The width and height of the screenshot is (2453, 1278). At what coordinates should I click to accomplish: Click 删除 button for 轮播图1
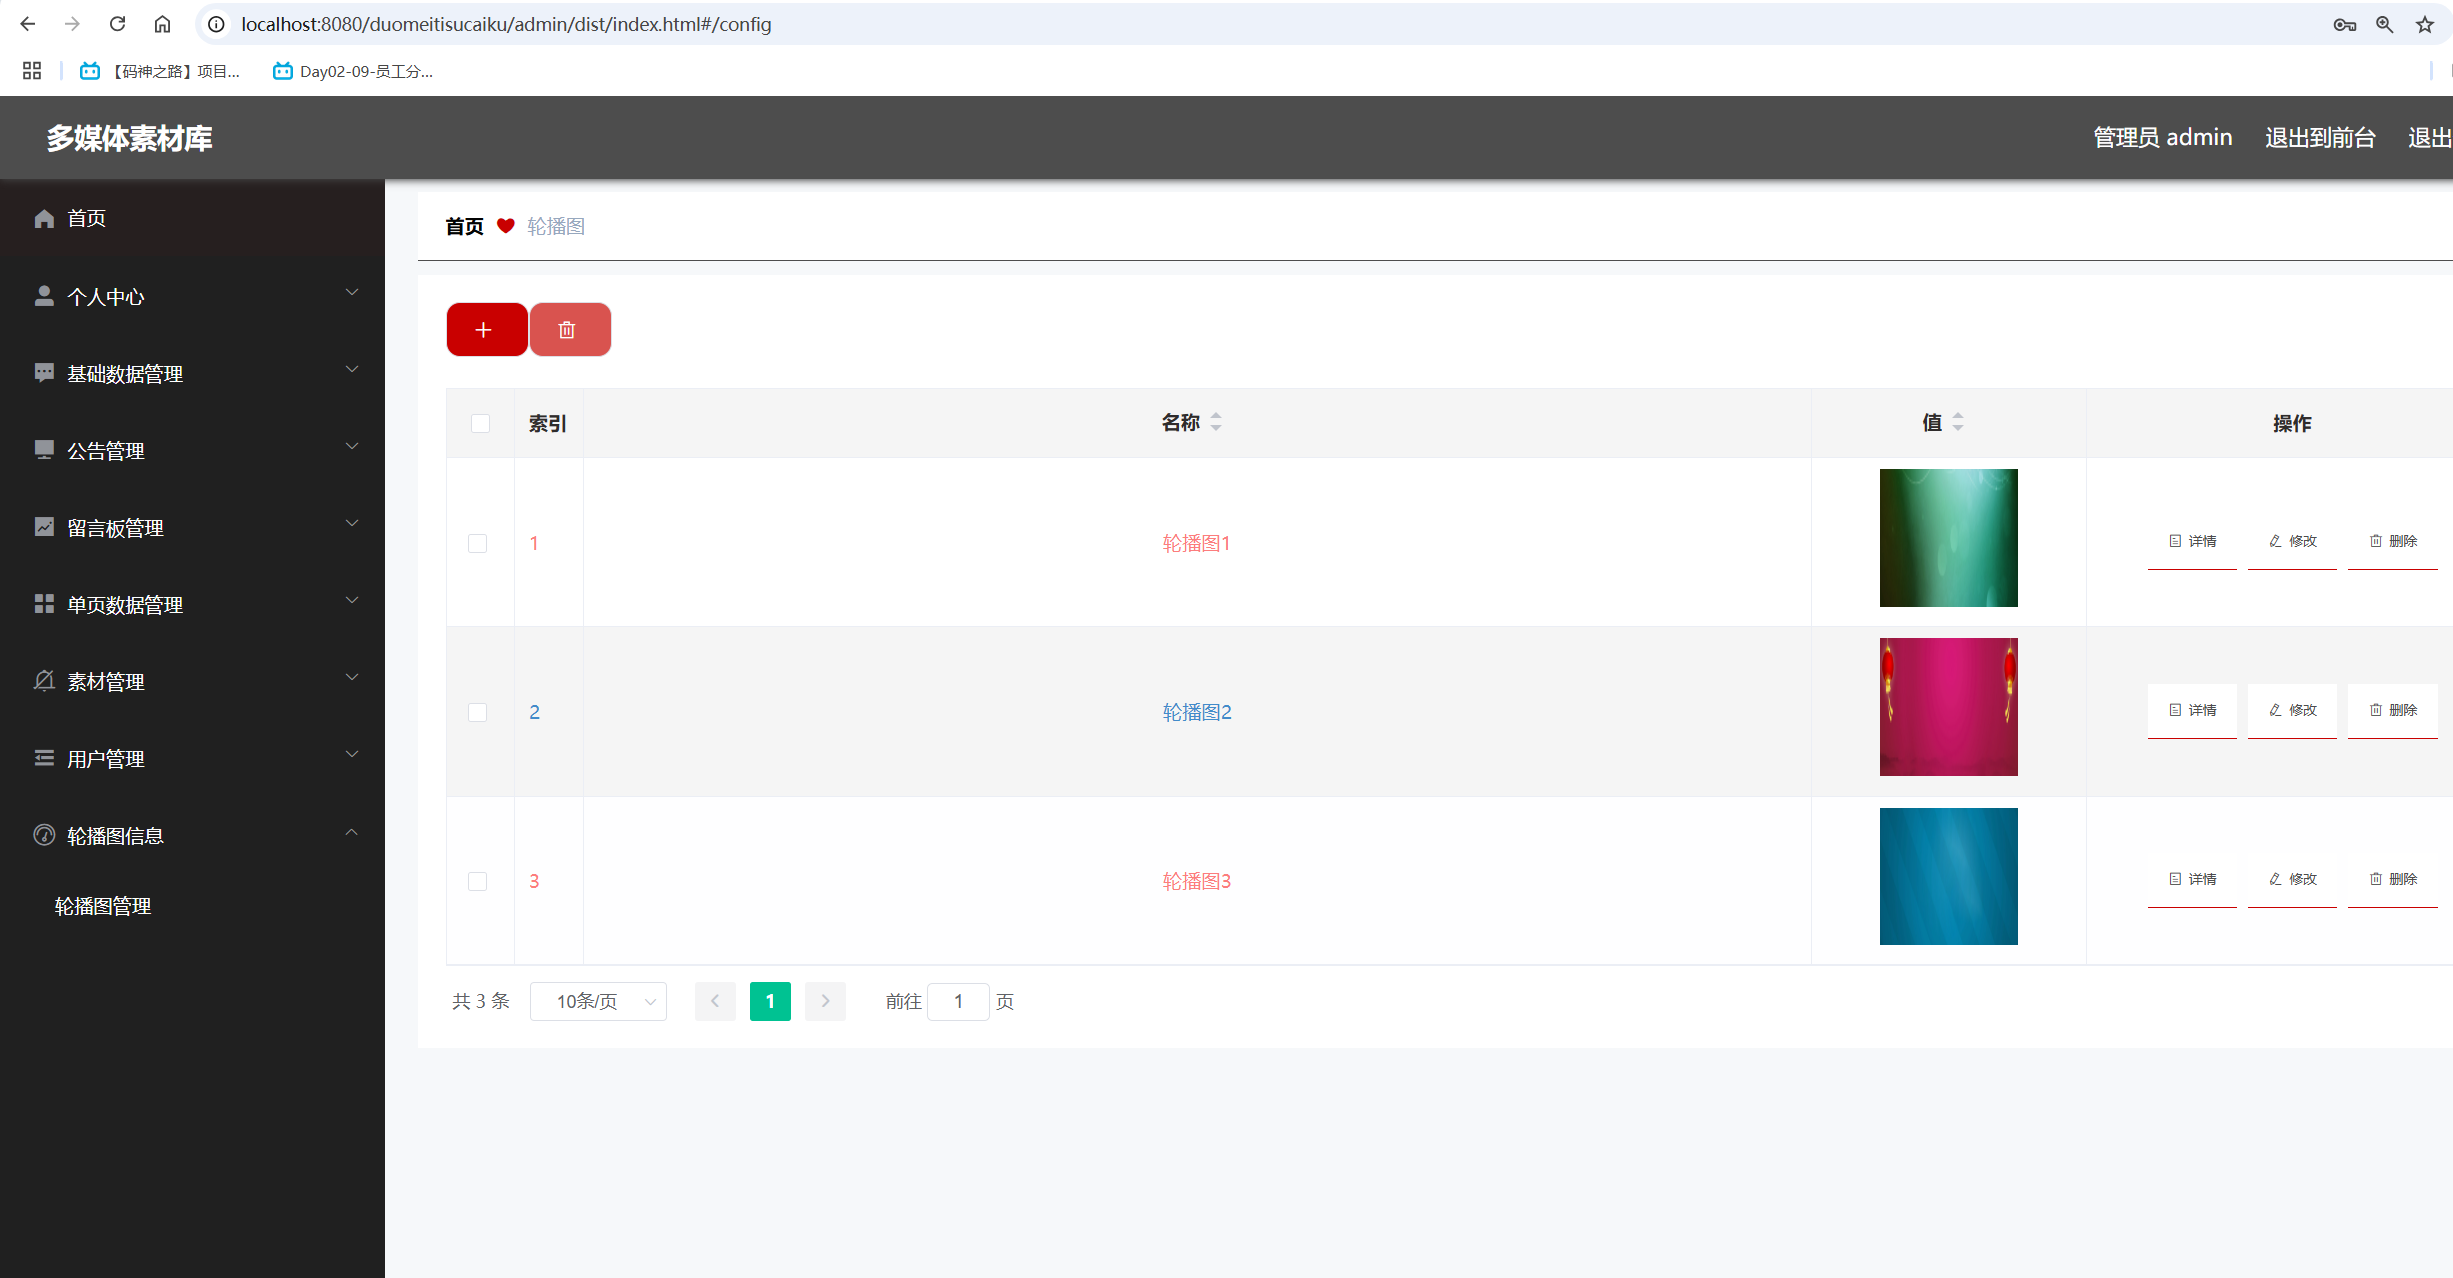coord(2392,542)
